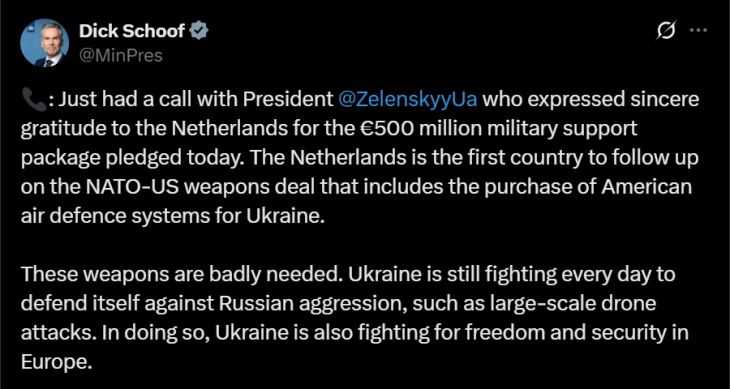The image size is (730, 389).
Task: Click 'air defence systems for Ukraine.' text
Action: coord(172,217)
